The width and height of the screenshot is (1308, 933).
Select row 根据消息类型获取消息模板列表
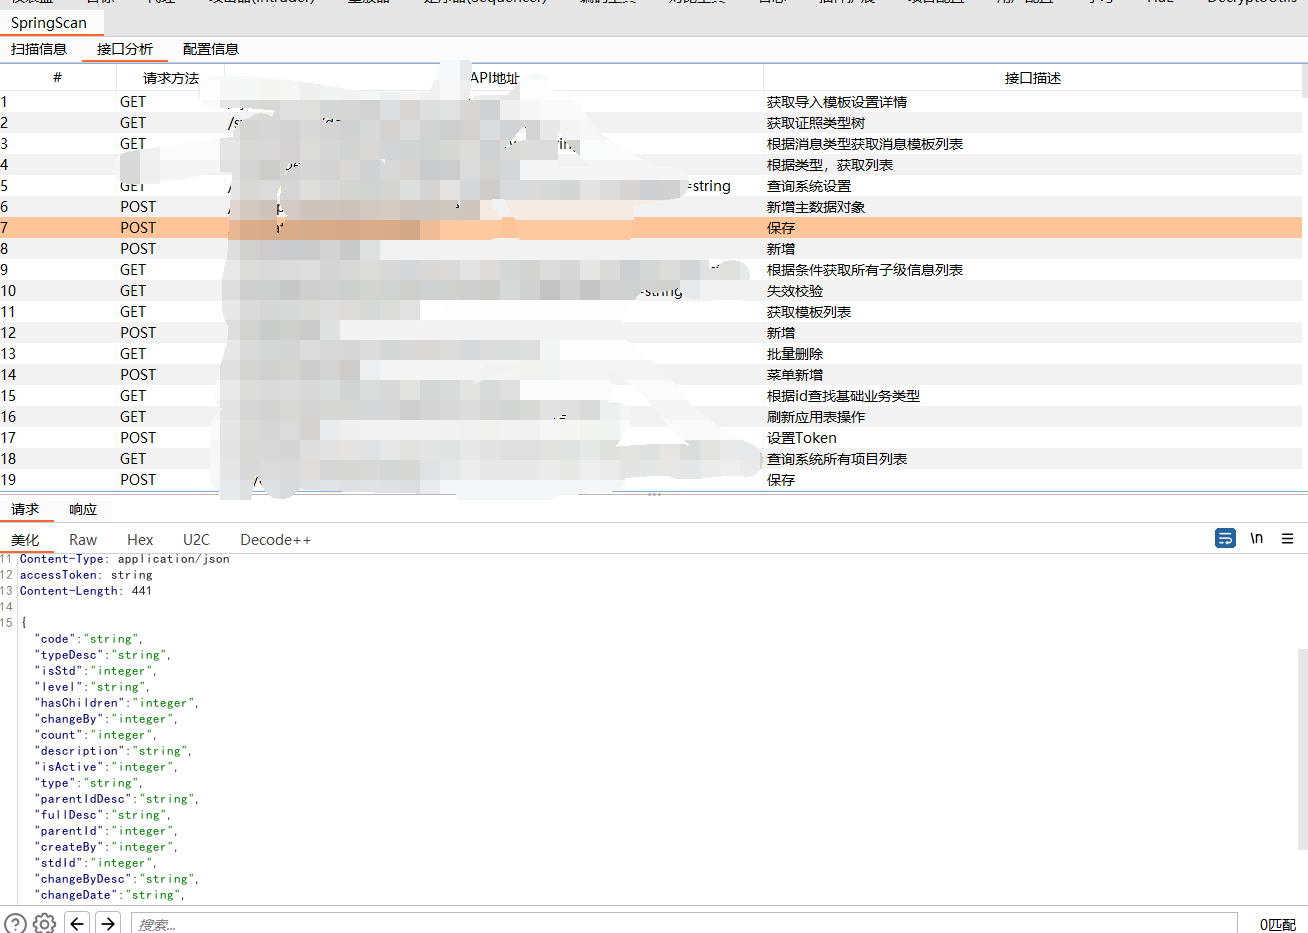651,144
